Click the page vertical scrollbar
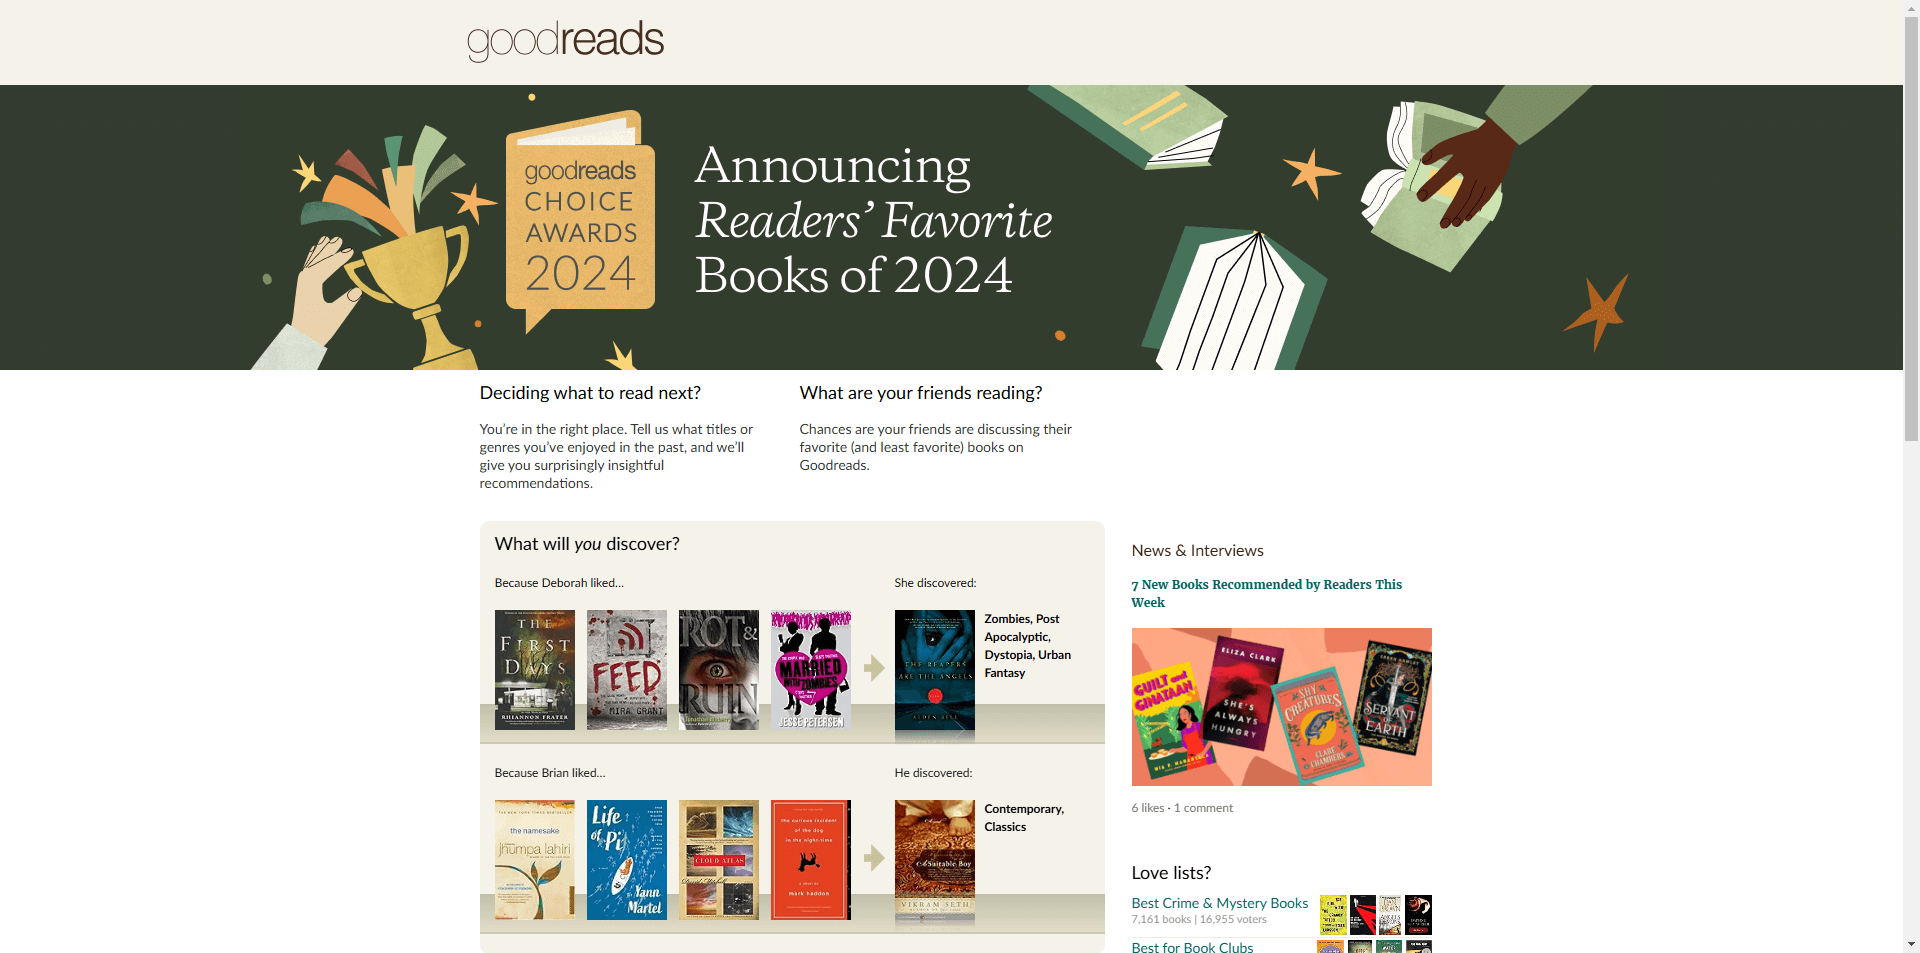The height and width of the screenshot is (953, 1920). pyautogui.click(x=1911, y=230)
